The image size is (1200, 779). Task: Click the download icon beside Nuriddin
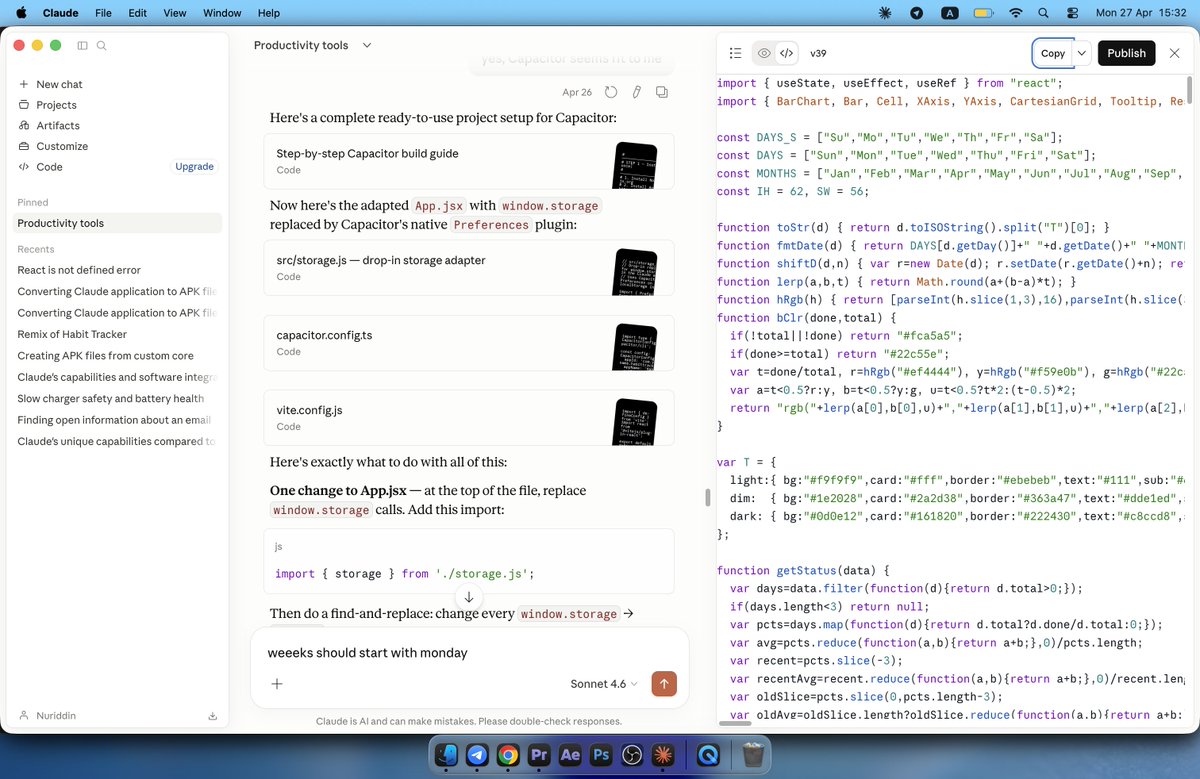[x=212, y=716]
